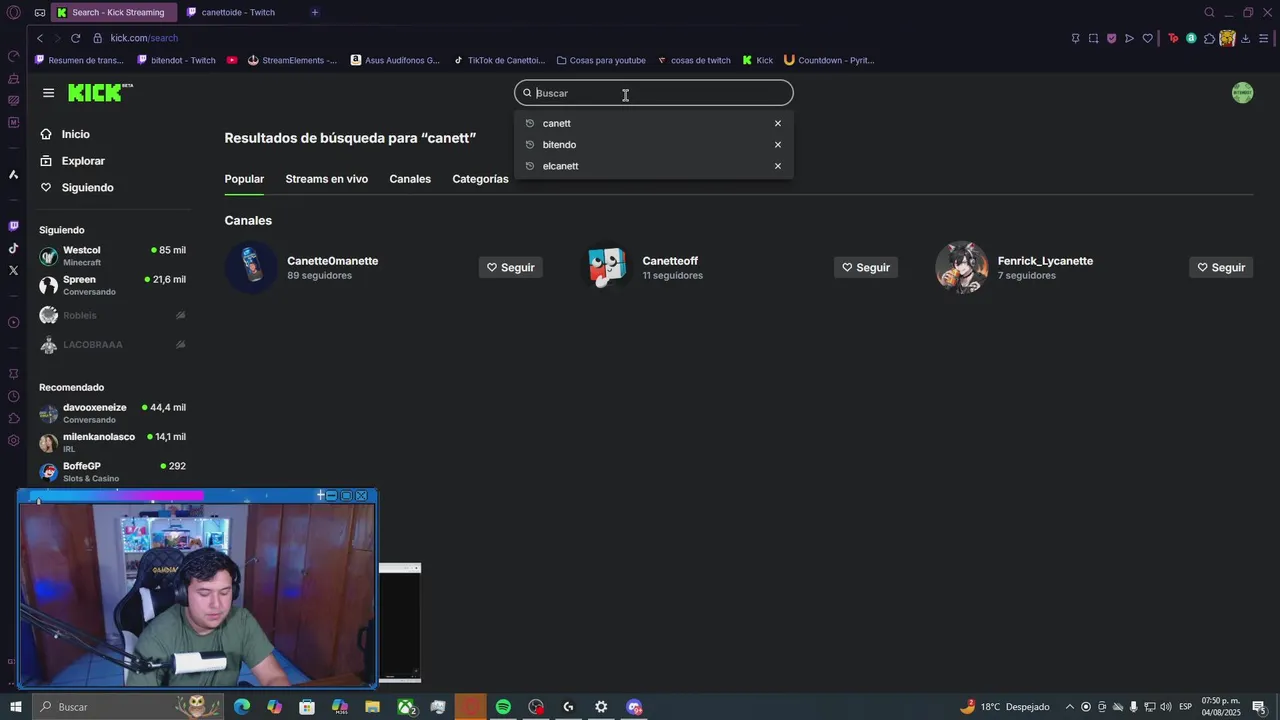The height and width of the screenshot is (720, 1280).
Task: Open browser extensions puzzle icon
Action: 1209,38
